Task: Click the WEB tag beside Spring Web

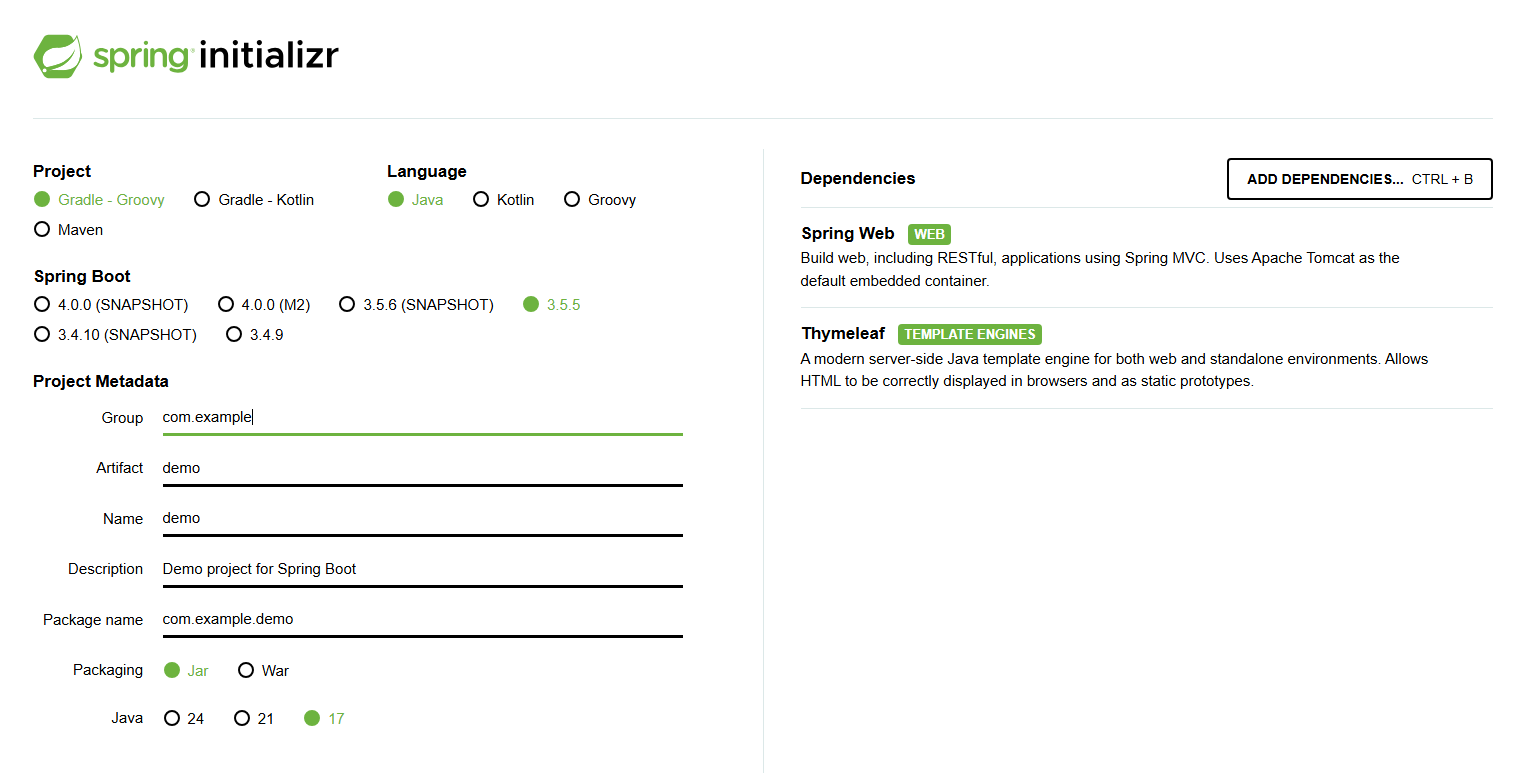Action: click(x=929, y=234)
